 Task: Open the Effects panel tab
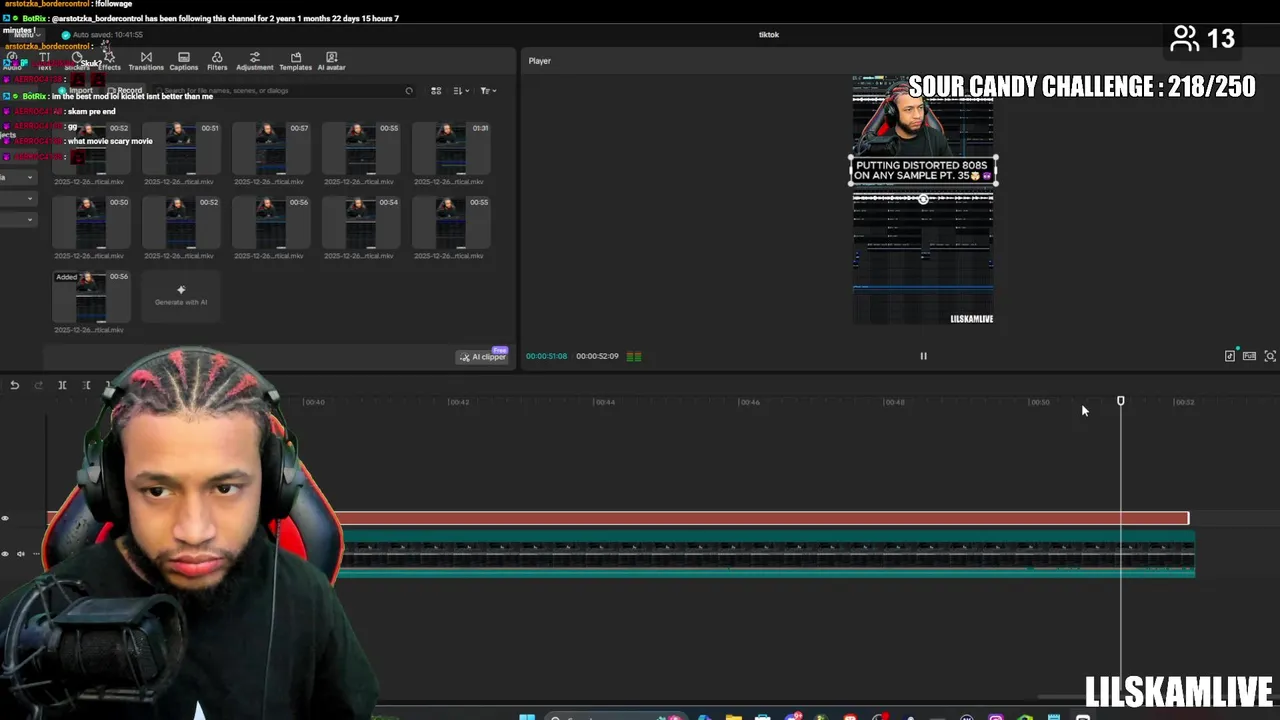tap(109, 61)
